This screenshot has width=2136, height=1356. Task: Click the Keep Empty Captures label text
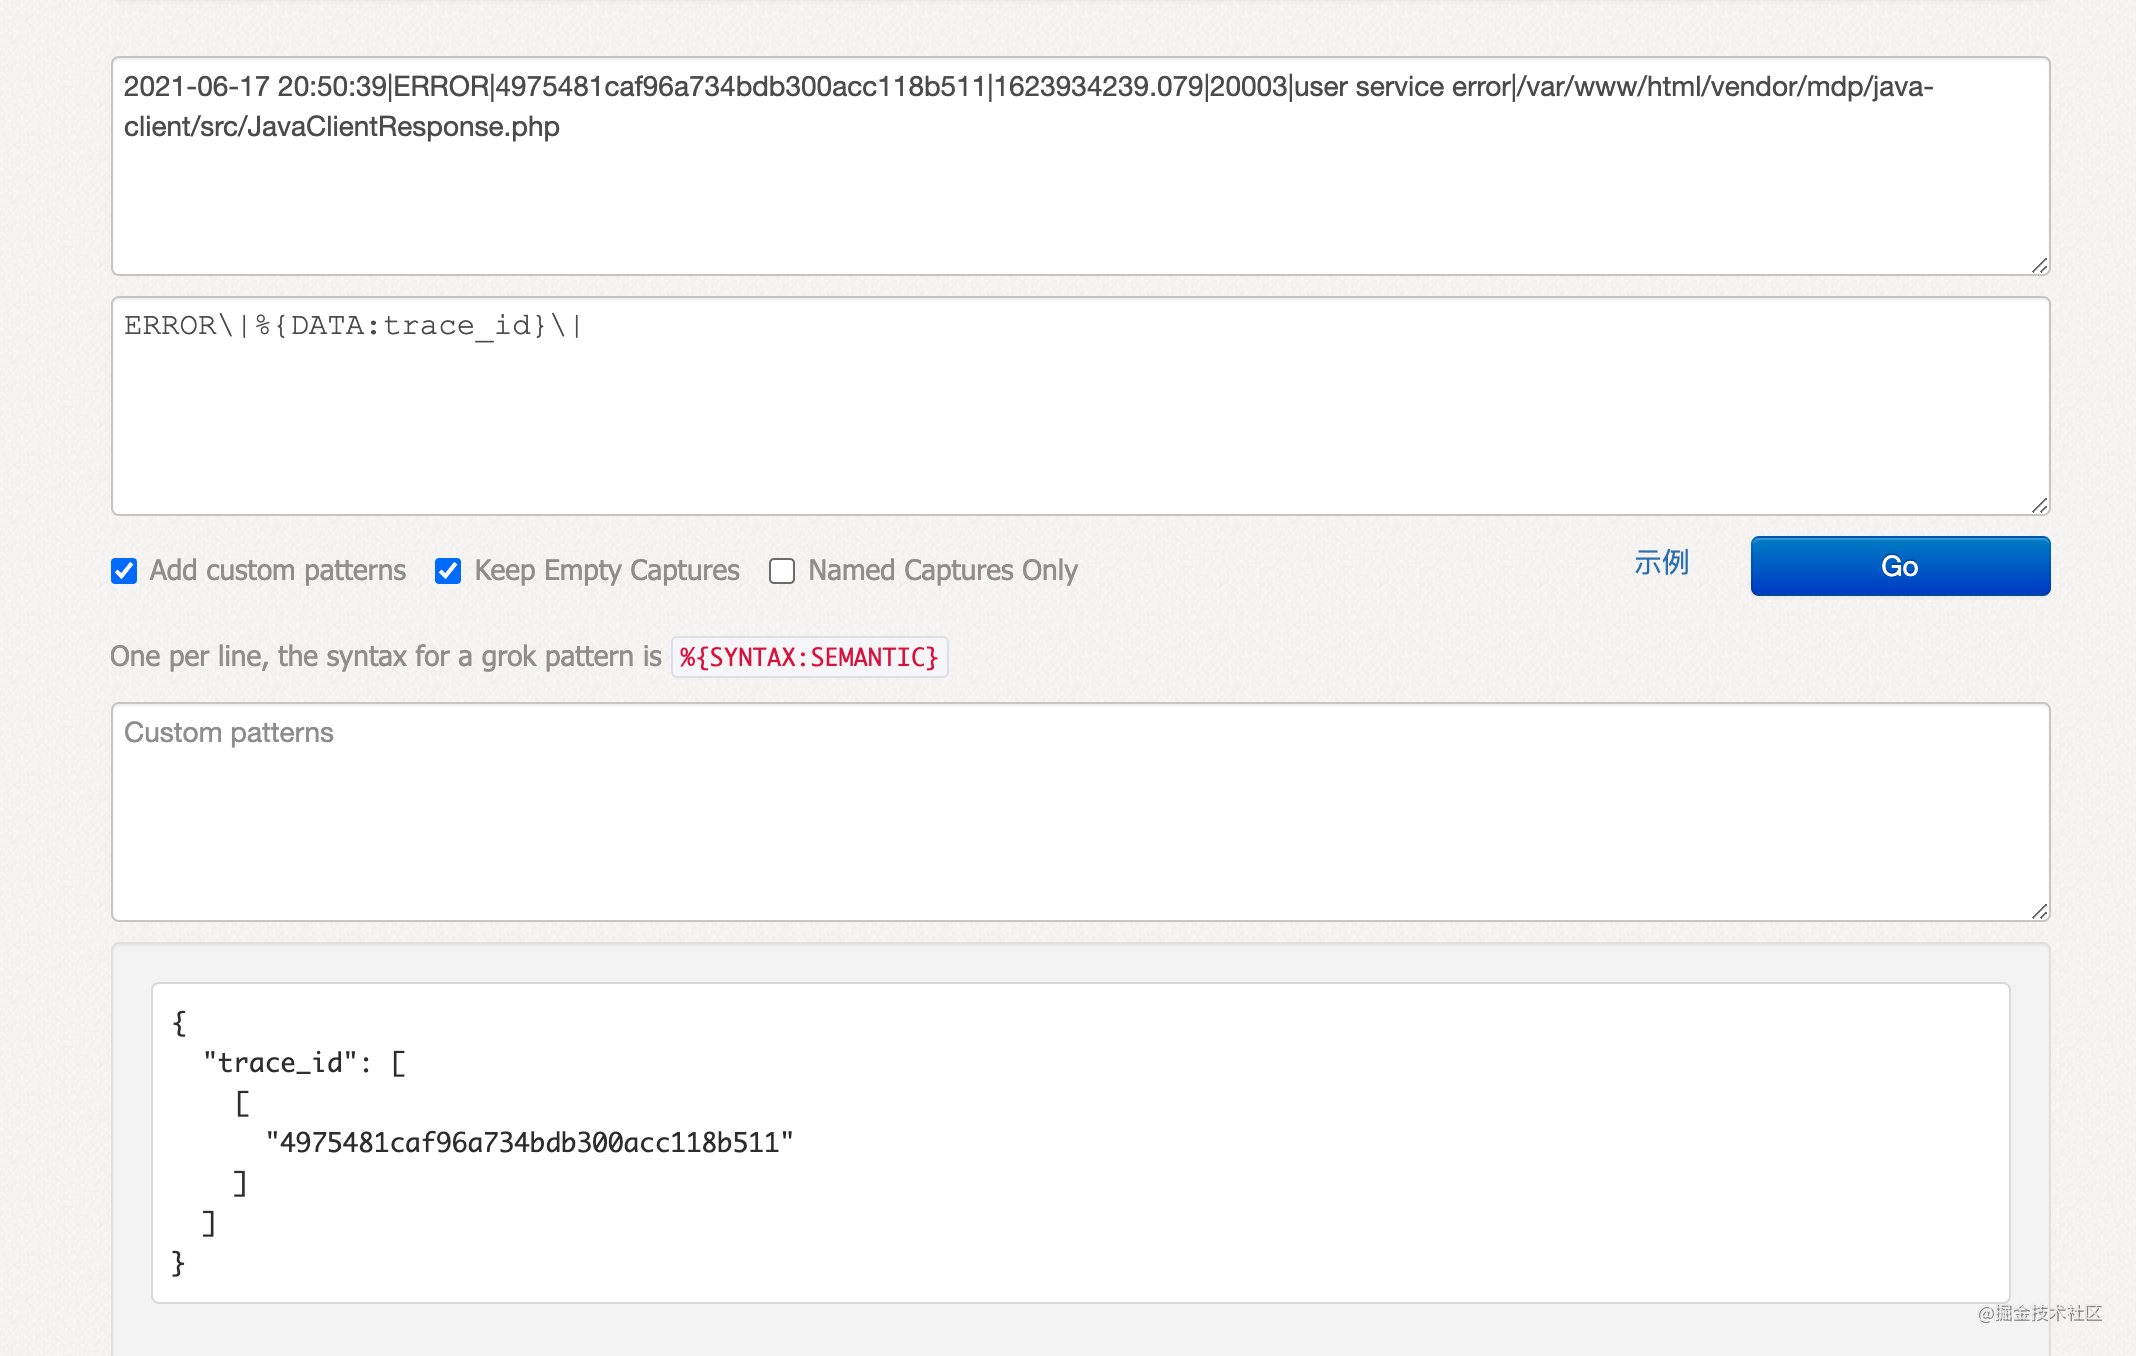606,570
